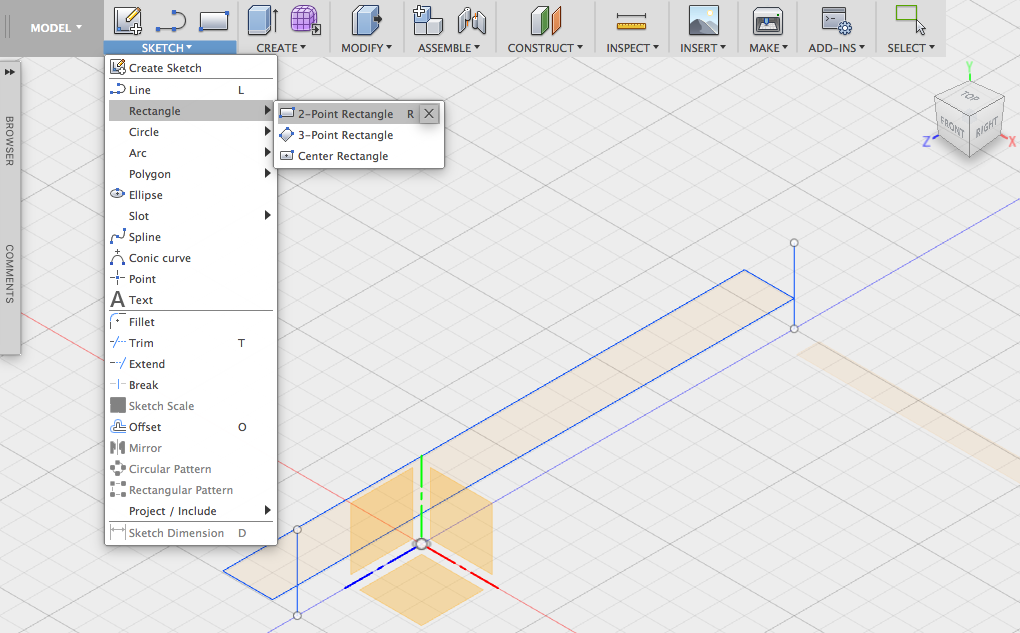Open the BROWSER side tab

pos(10,141)
